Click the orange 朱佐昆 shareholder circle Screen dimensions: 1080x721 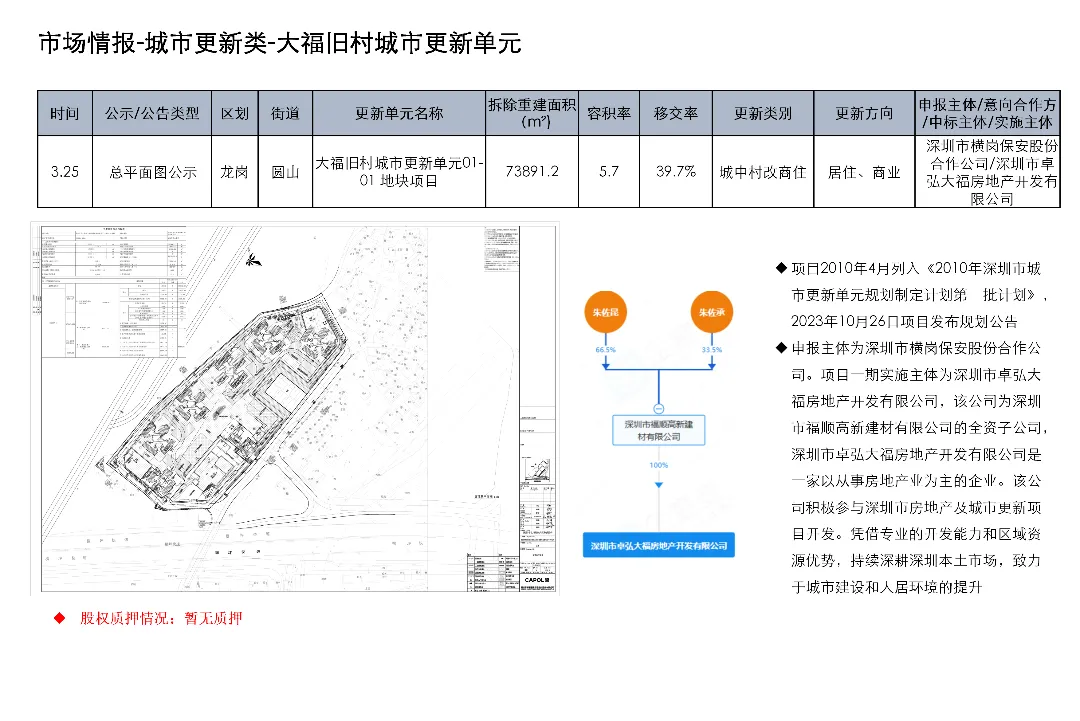point(605,312)
